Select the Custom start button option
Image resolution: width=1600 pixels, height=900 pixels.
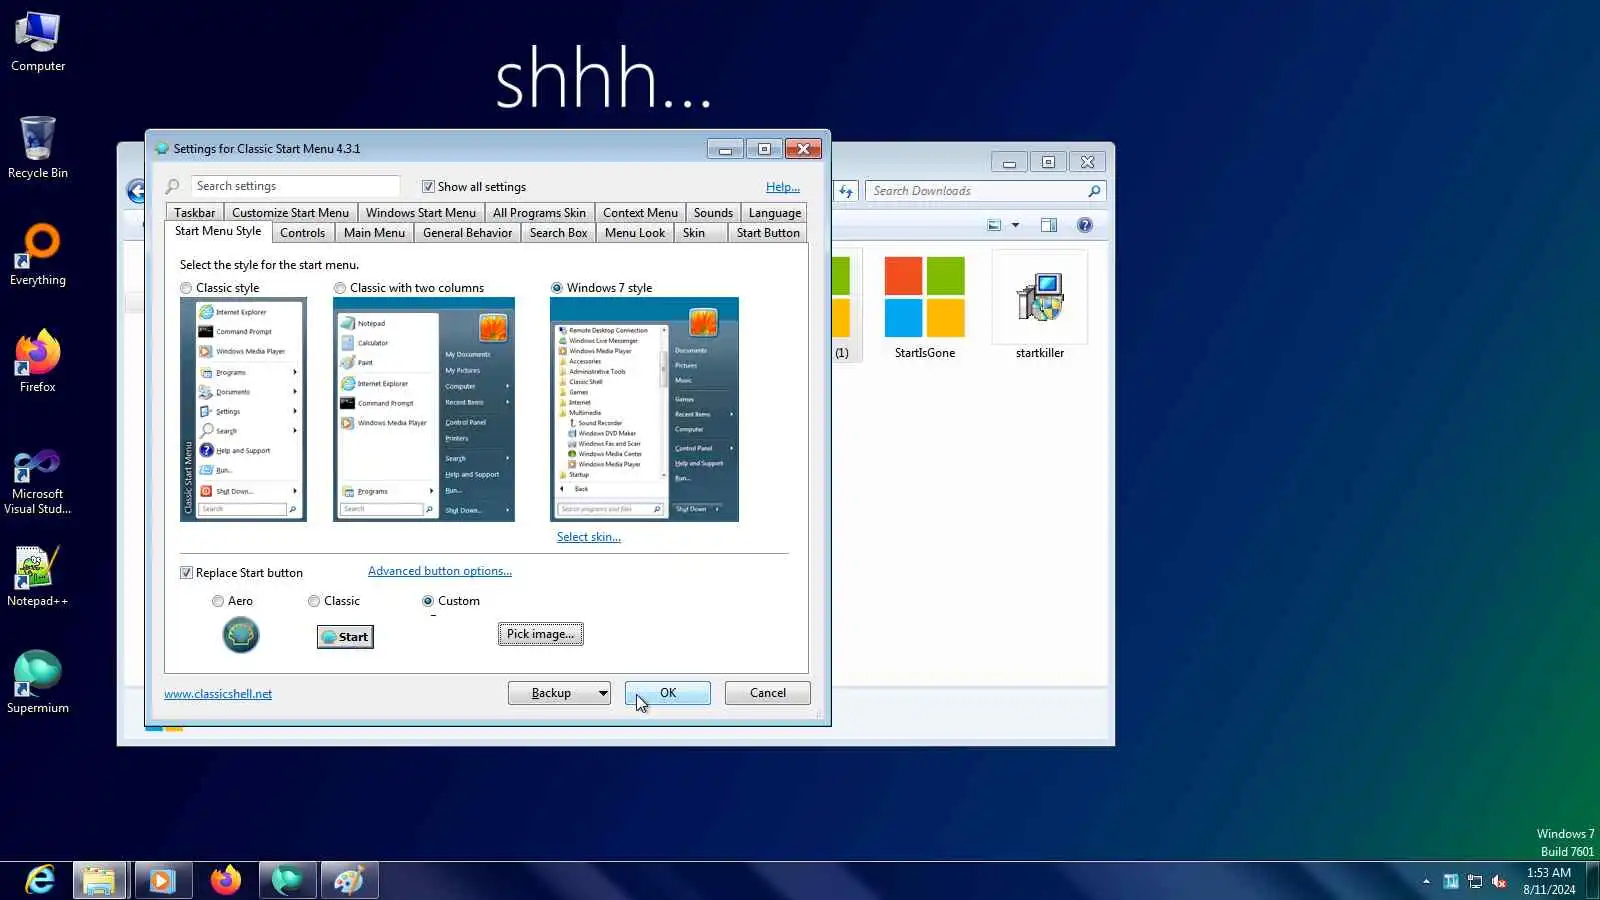click(x=428, y=601)
